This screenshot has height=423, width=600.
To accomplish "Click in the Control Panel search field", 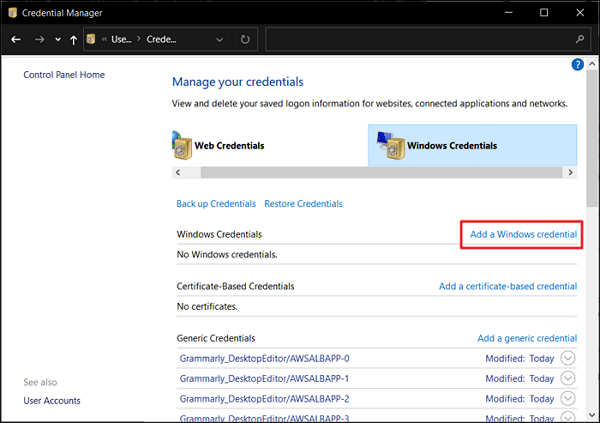I will tap(420, 40).
